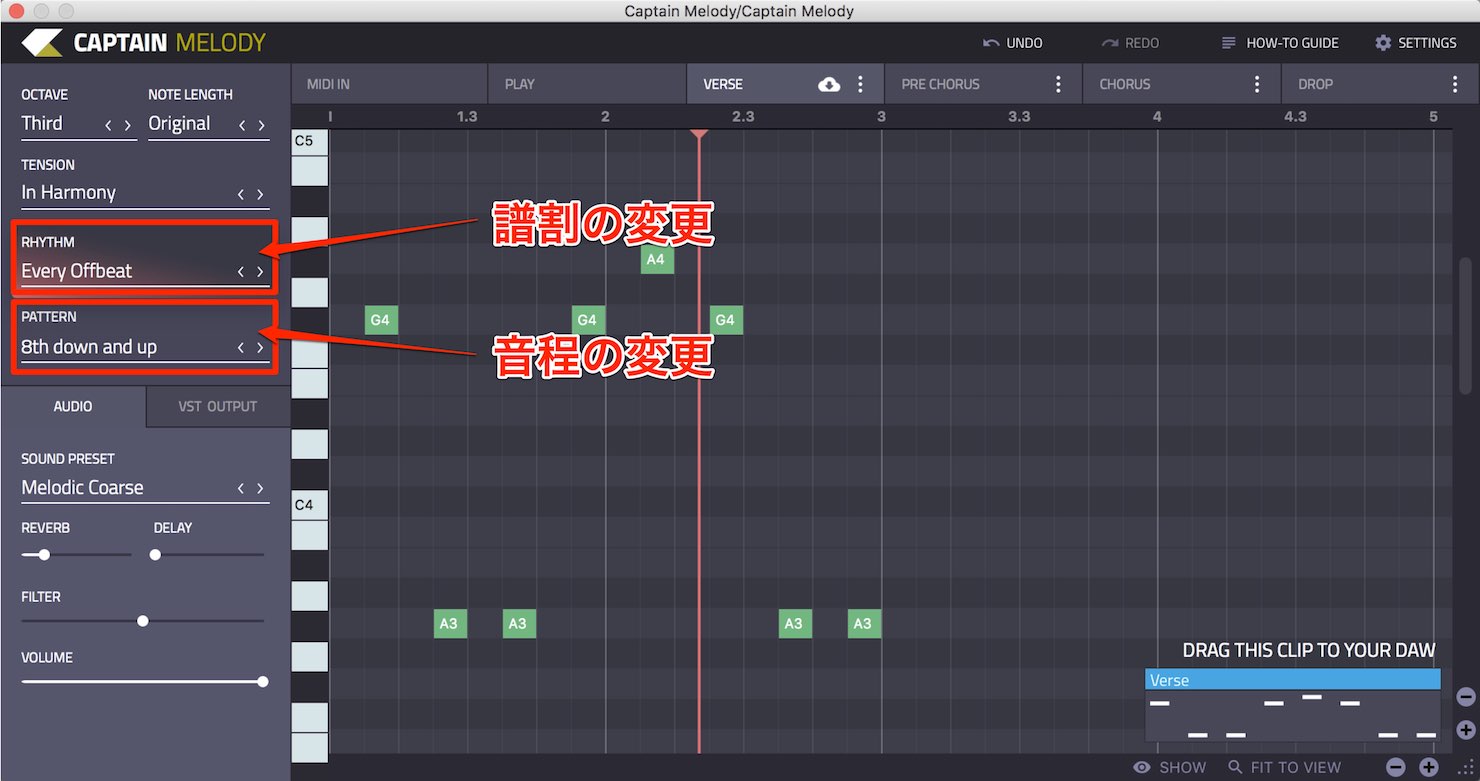This screenshot has width=1480, height=781.
Task: Open the How-To Guide
Action: coord(1280,43)
